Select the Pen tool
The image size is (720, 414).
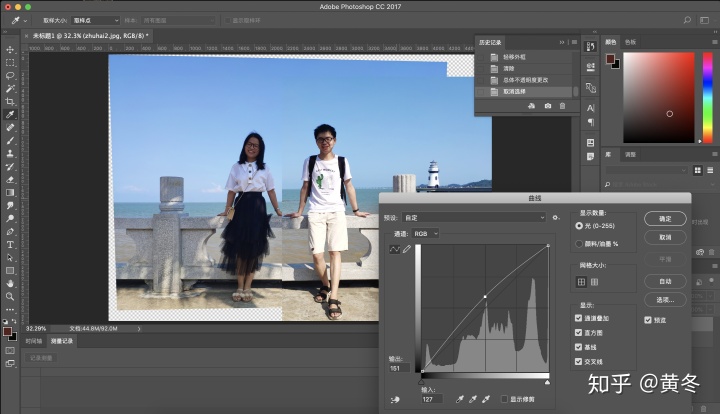point(10,231)
